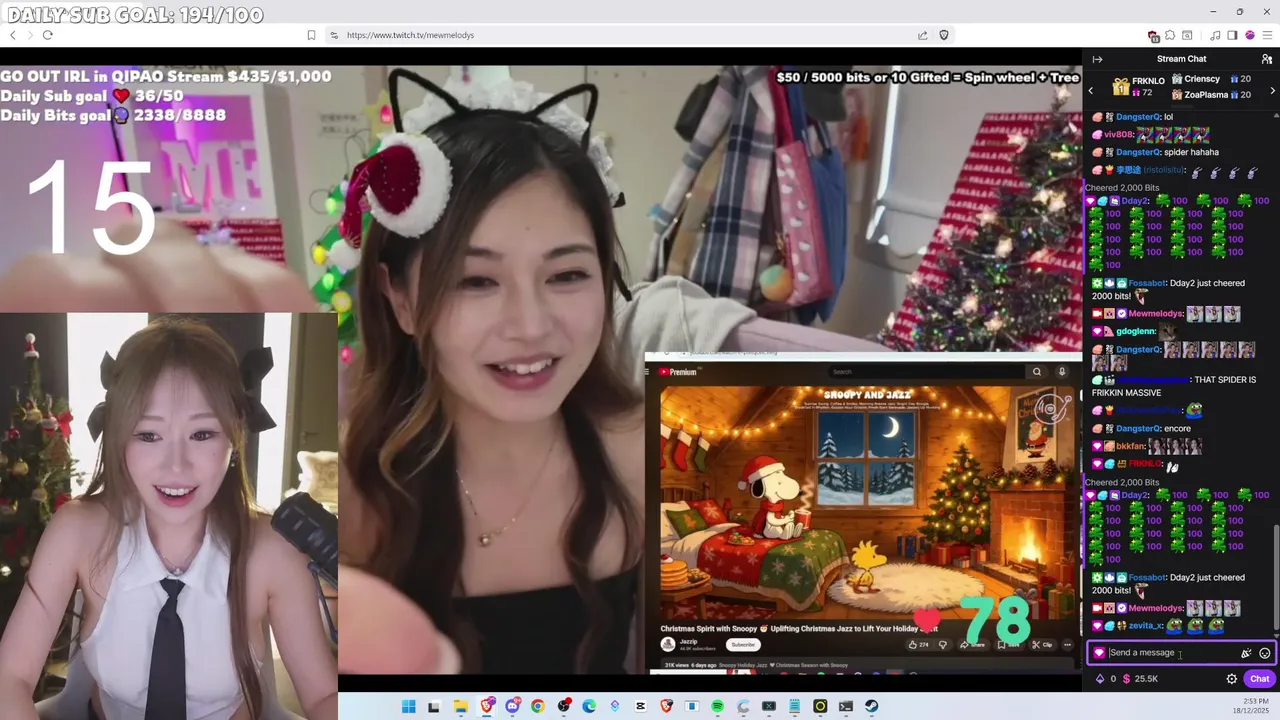Image resolution: width=1280 pixels, height=720 pixels.
Task: Open channel points balance showing 25.5K
Action: (1140, 679)
